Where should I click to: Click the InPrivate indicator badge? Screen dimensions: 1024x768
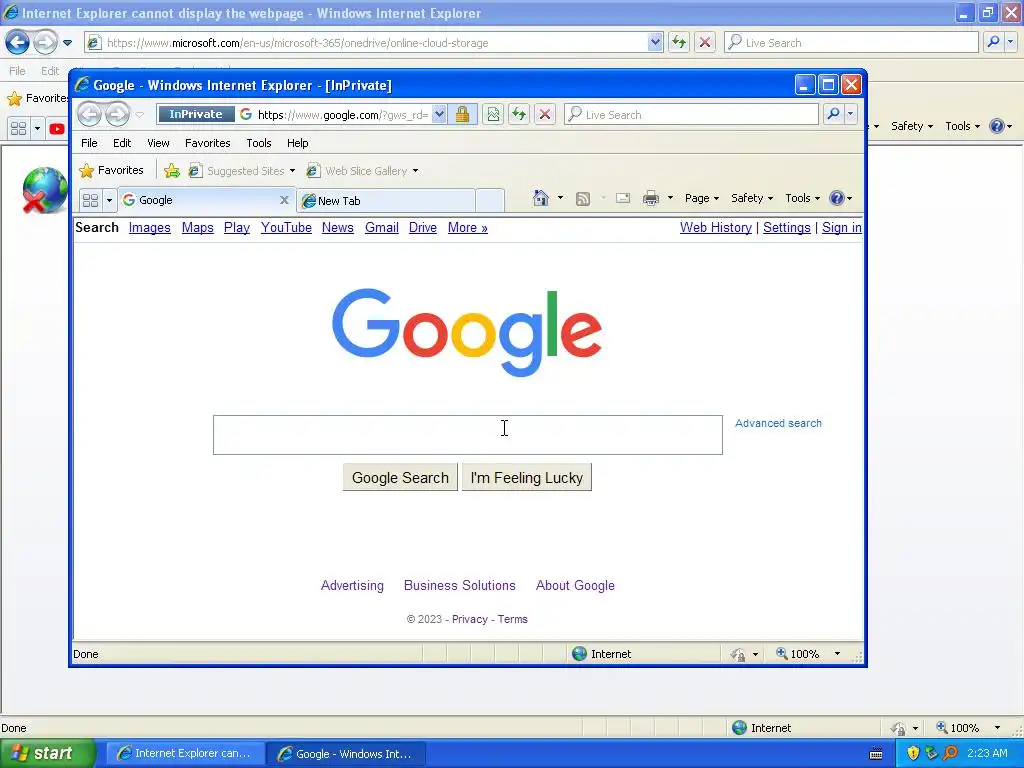click(196, 114)
